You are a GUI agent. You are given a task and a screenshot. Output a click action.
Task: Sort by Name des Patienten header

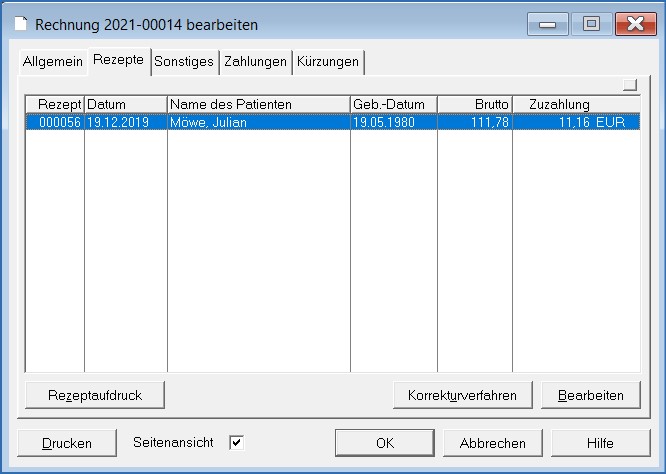pyautogui.click(x=259, y=104)
